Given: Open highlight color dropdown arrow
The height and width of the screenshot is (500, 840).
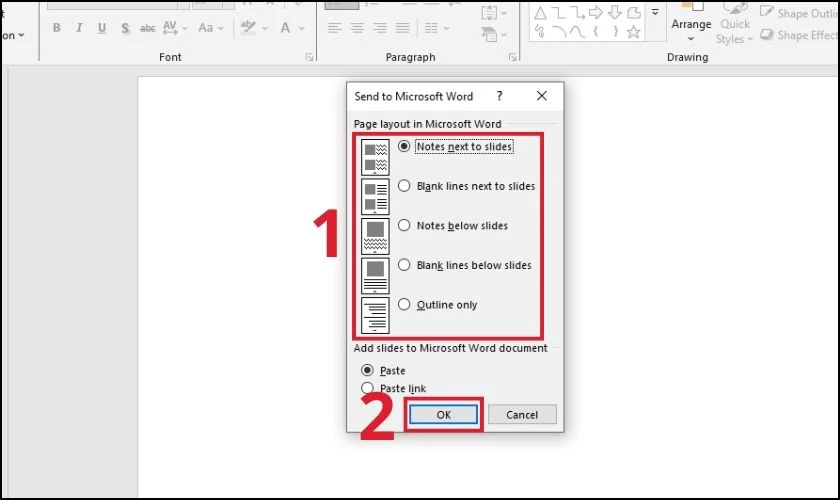Looking at the screenshot, I should click(264, 28).
